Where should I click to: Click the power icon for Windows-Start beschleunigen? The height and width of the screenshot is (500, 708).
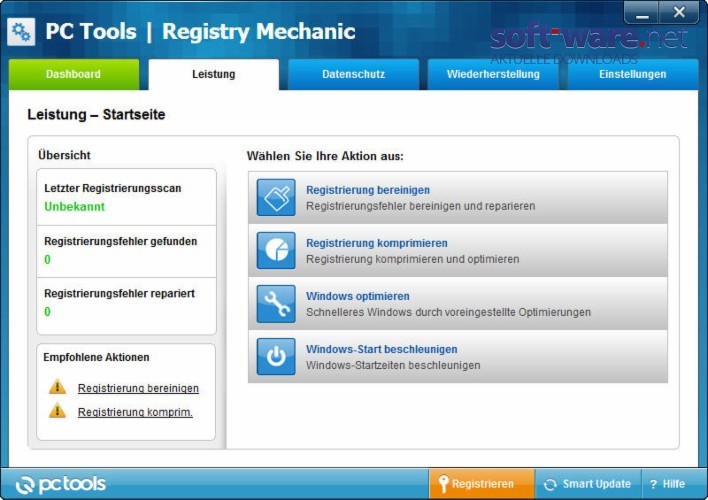pos(276,356)
